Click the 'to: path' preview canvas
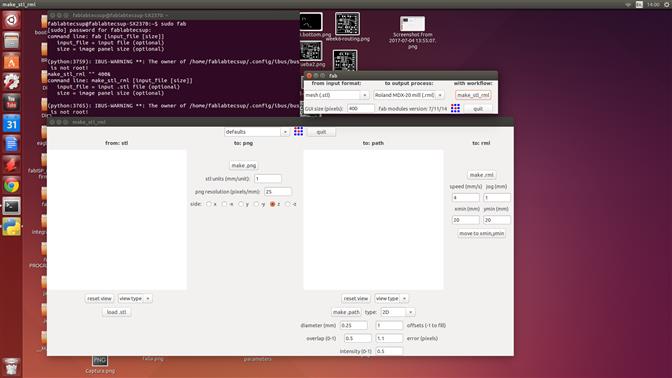Viewport: 672px width, 378px height. pos(373,219)
